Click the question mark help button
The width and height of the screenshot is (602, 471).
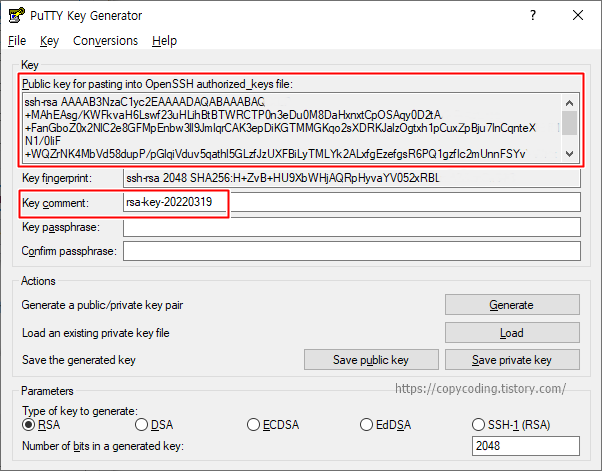coord(533,15)
